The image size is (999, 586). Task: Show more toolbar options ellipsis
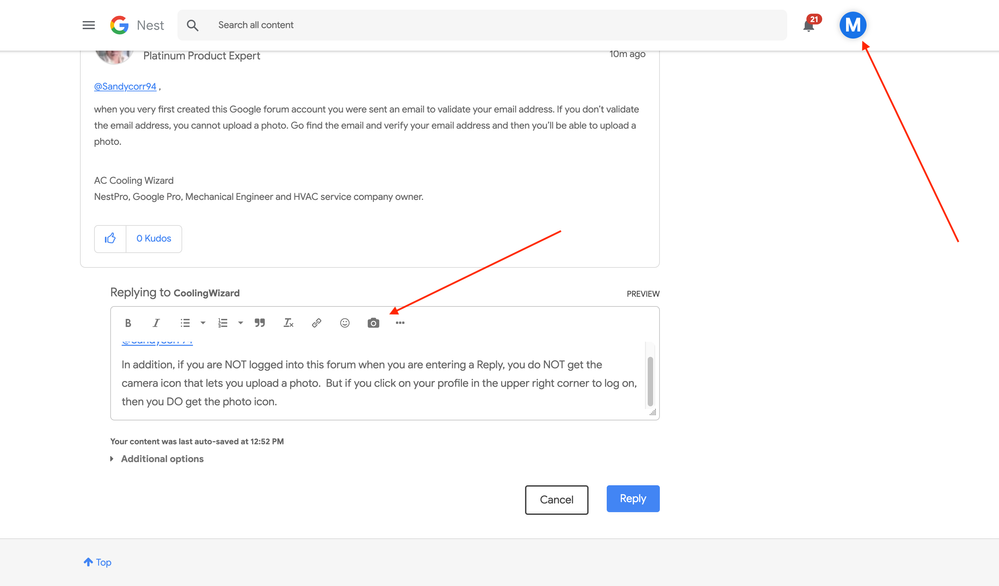[x=400, y=323]
